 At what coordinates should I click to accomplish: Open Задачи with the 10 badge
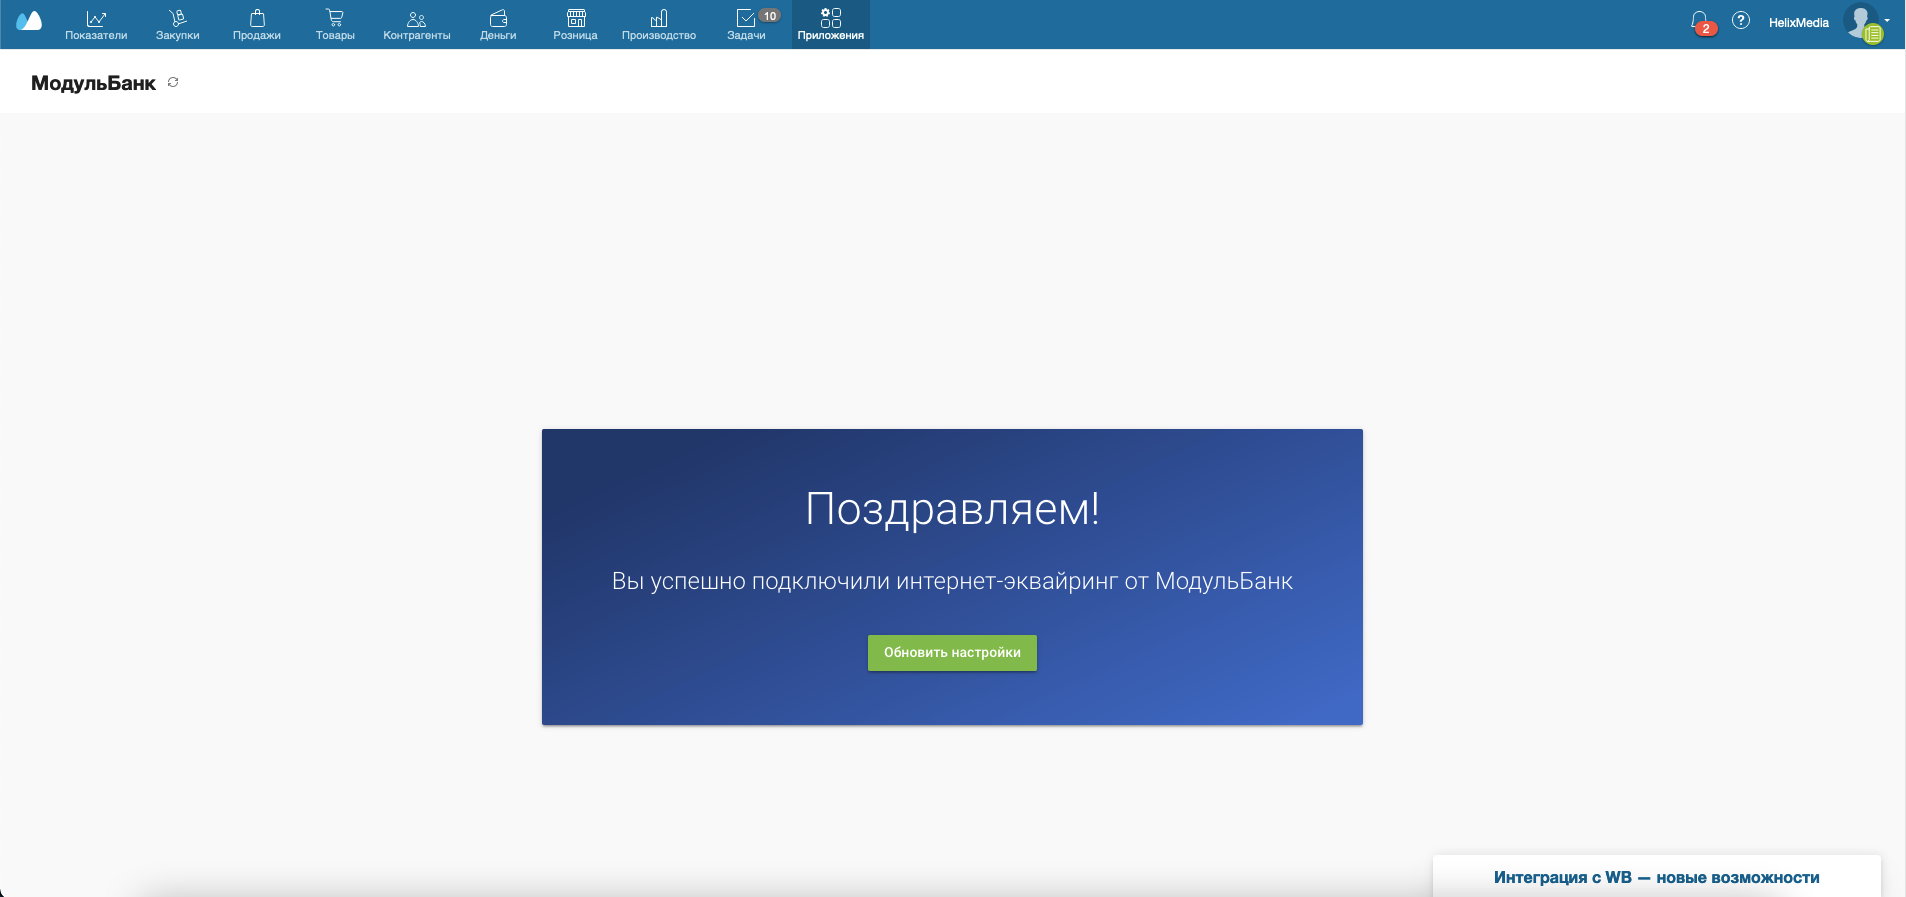click(748, 25)
